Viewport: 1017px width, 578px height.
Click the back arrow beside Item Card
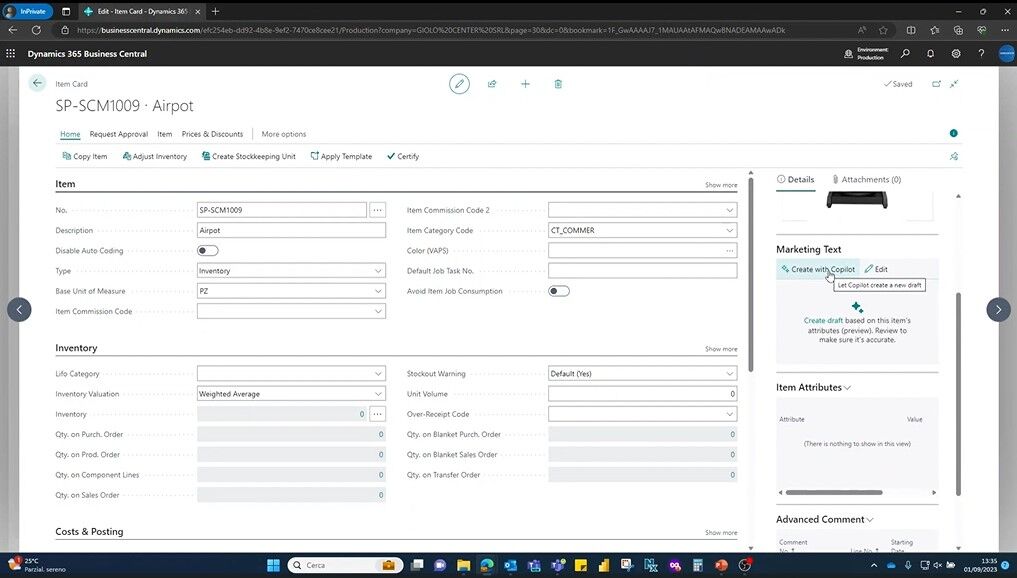point(37,83)
